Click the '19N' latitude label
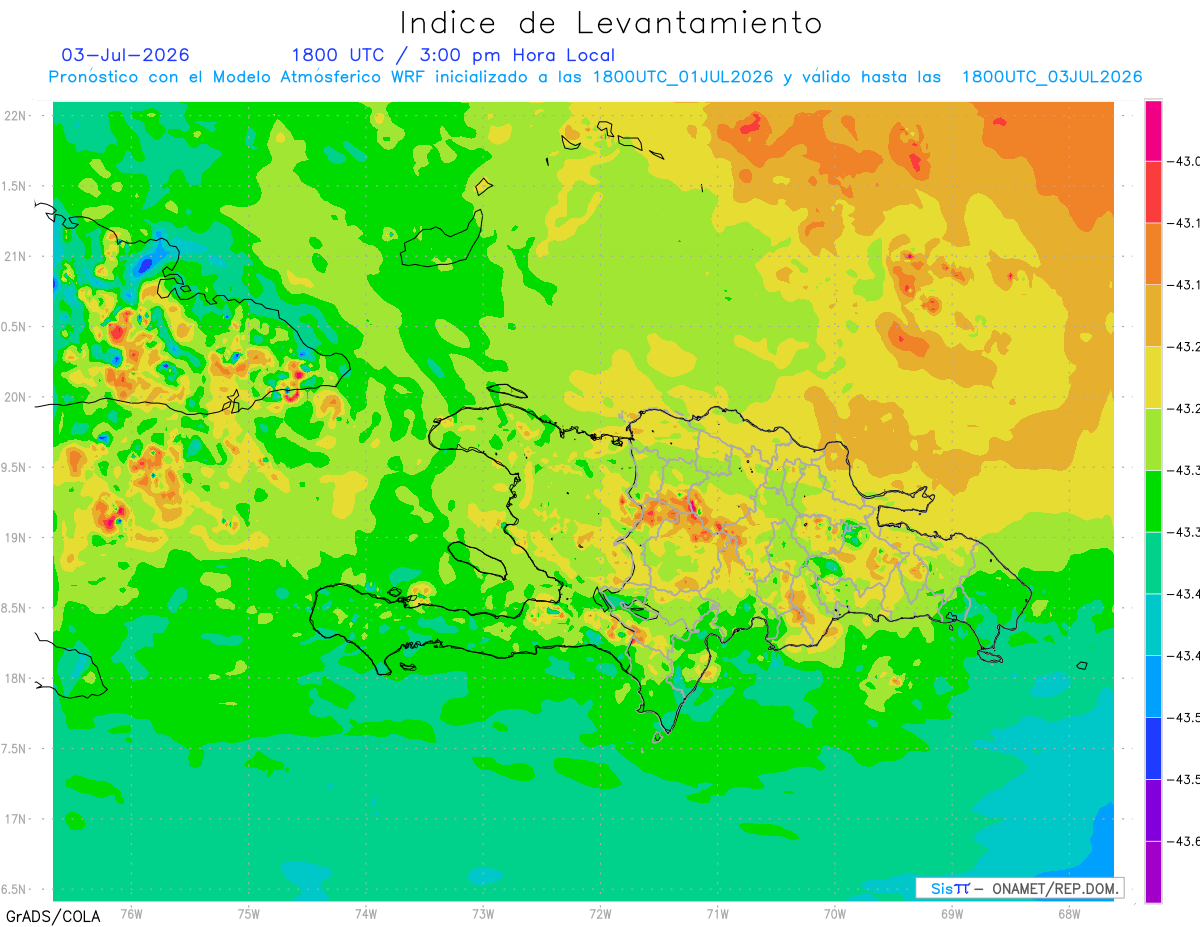Screen dimensions: 1200x927 [16, 538]
